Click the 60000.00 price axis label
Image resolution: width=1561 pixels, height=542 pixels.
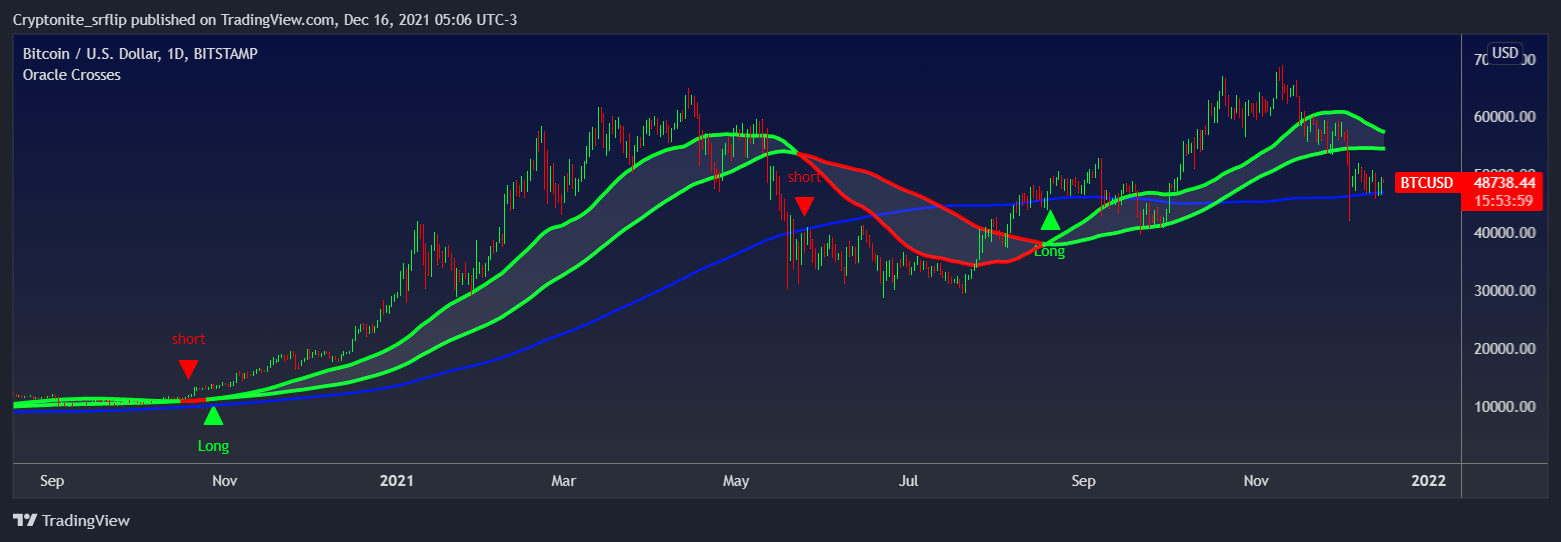1504,117
